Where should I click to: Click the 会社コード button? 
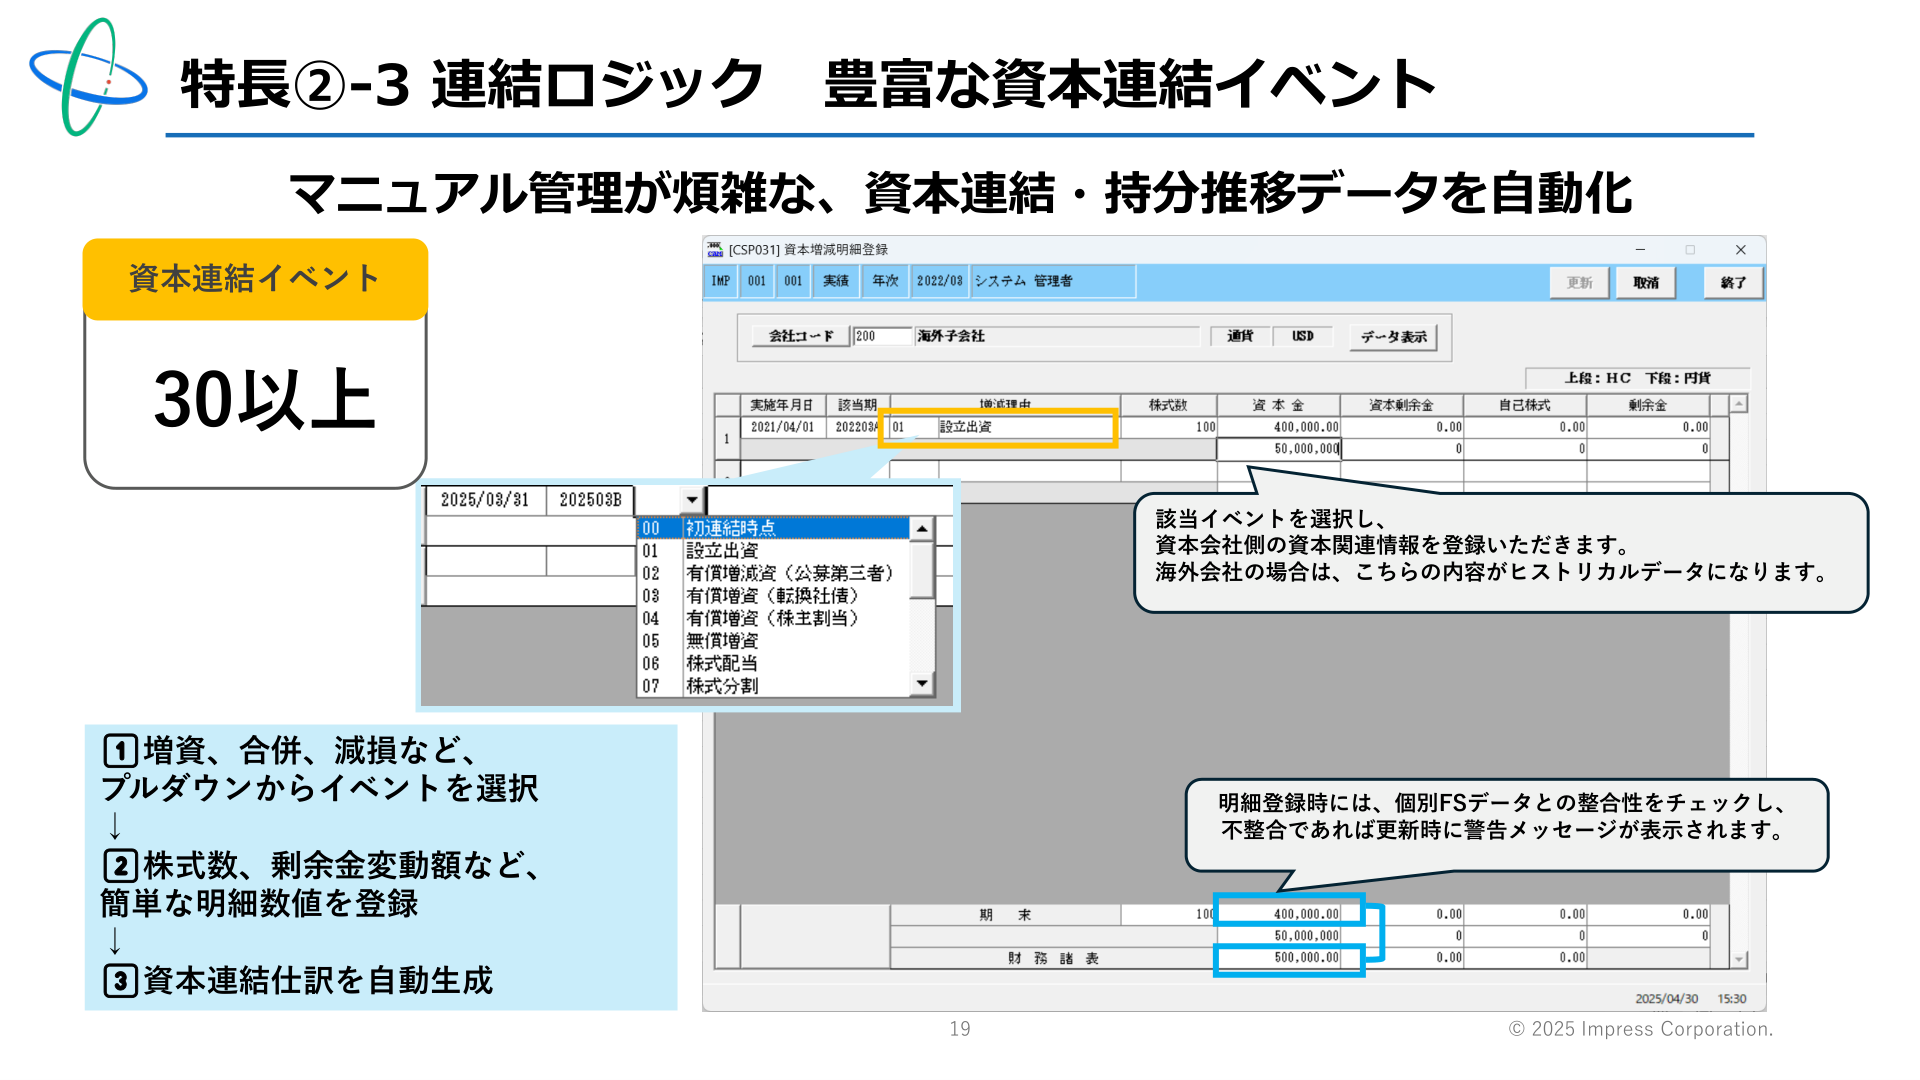tap(800, 336)
